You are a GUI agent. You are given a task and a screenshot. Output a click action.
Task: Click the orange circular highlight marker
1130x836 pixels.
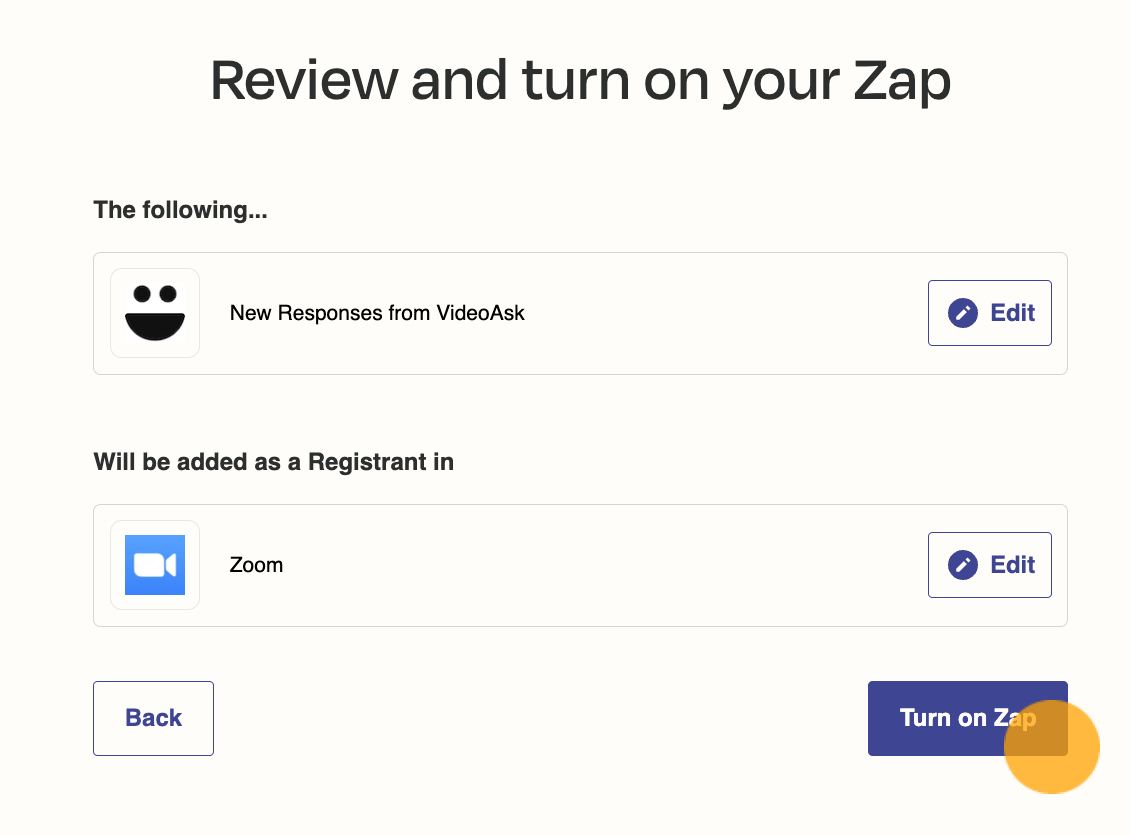pos(1051,747)
